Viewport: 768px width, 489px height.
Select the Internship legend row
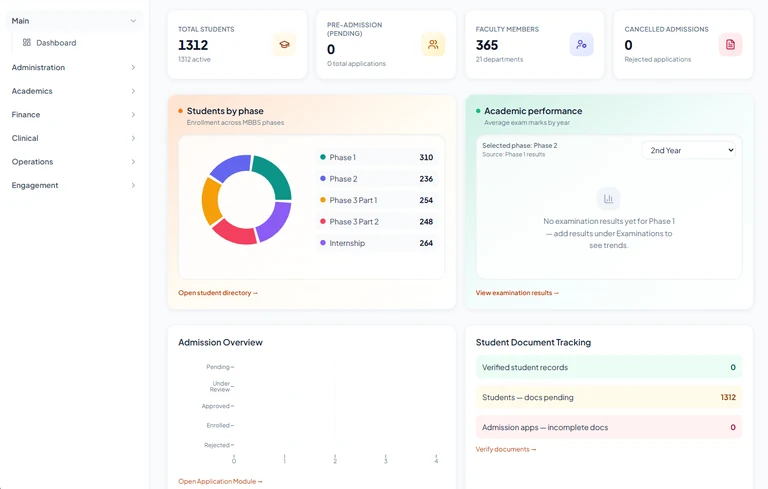(x=376, y=243)
